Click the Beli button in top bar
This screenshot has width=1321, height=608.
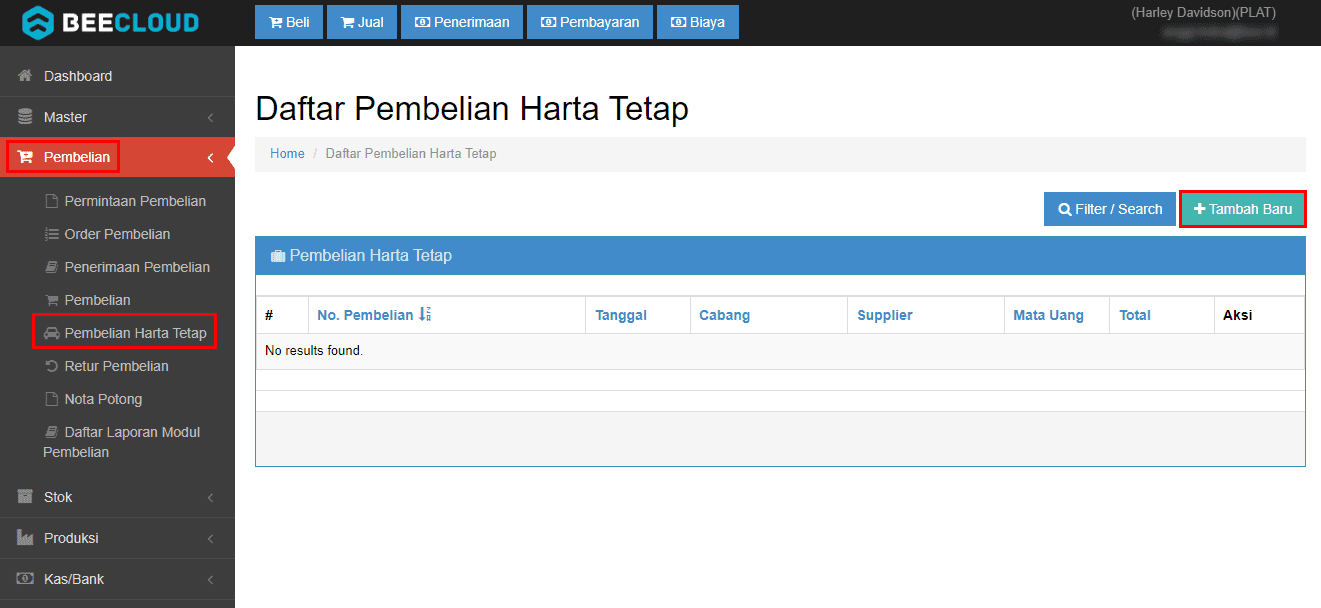289,22
